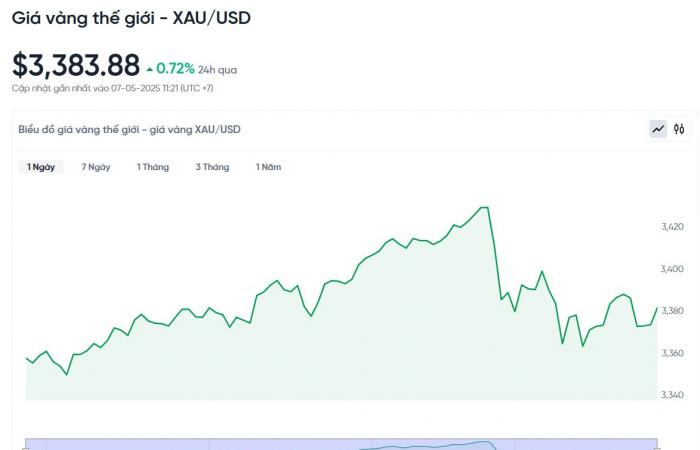700x450 pixels.
Task: Click inside the blue range navigator strip
Action: coord(341,445)
